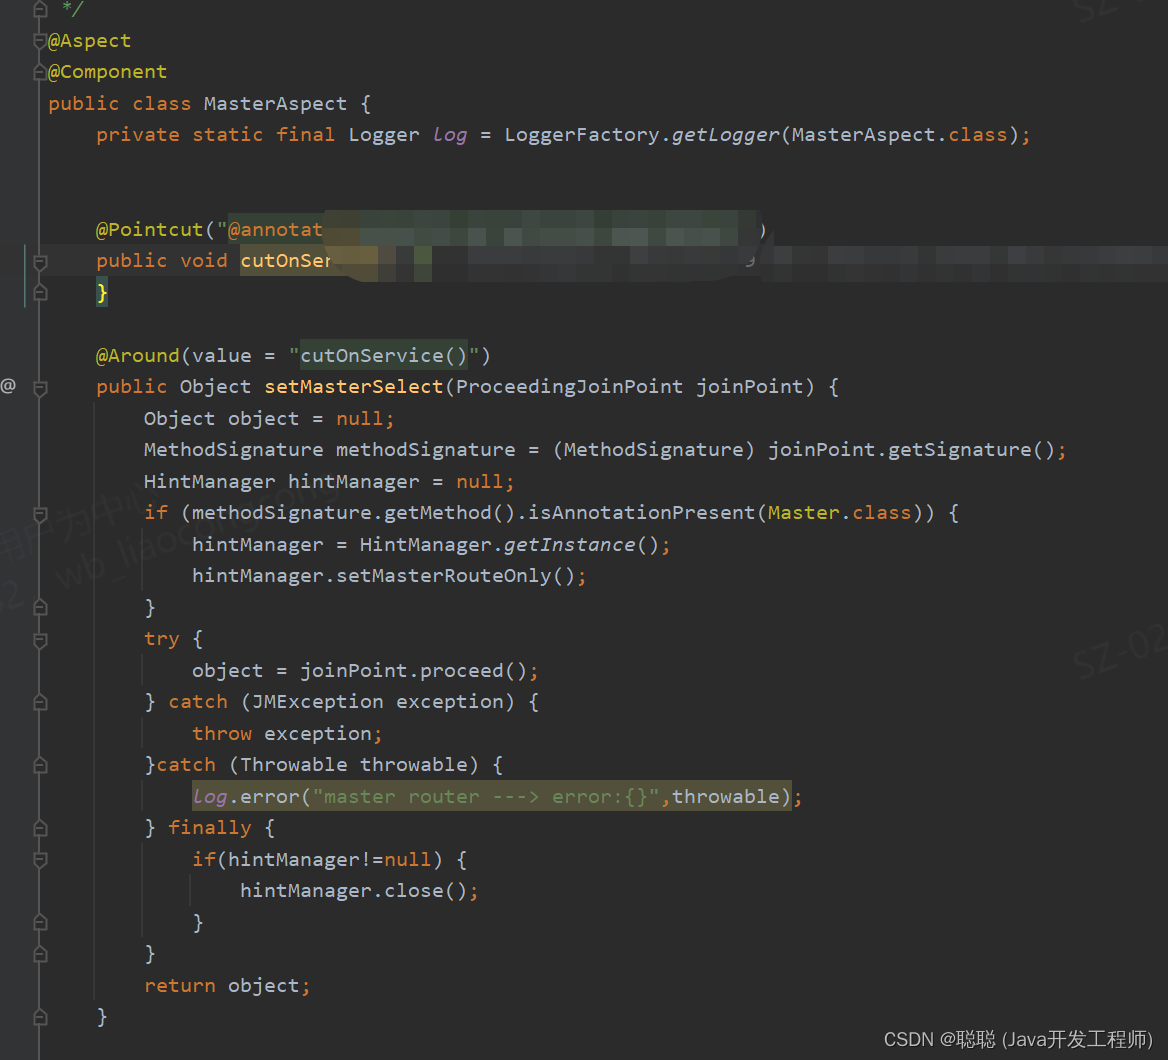
Task: Click Master in Master.class
Action: click(804, 512)
